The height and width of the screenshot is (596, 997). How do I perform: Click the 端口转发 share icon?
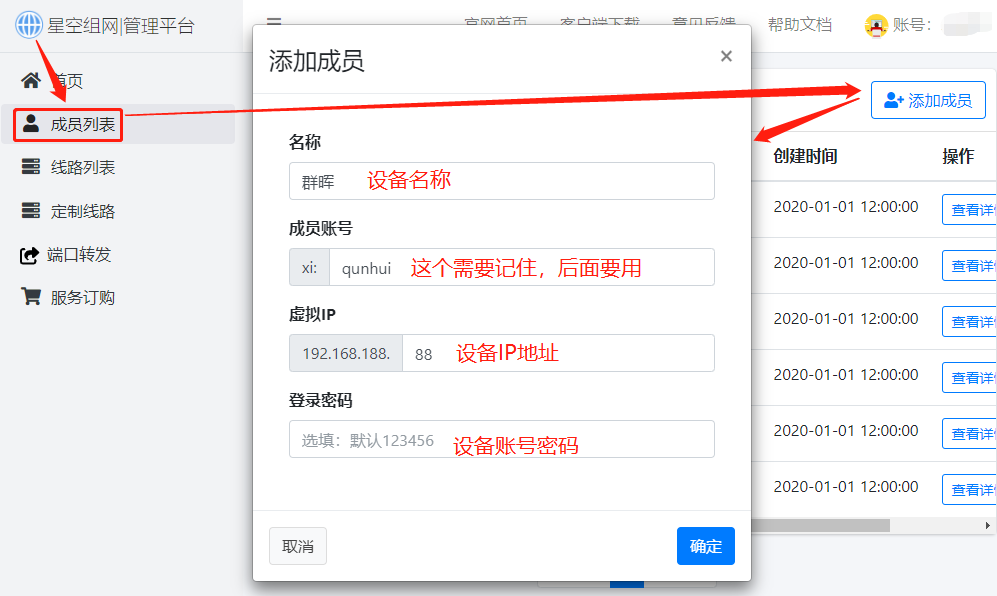29,255
